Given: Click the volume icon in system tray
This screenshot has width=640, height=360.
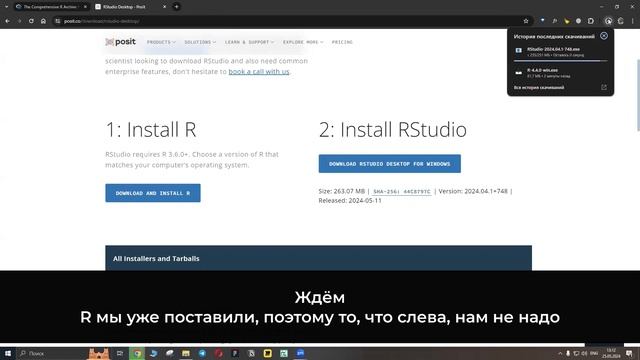Looking at the screenshot, I should click(584, 353).
